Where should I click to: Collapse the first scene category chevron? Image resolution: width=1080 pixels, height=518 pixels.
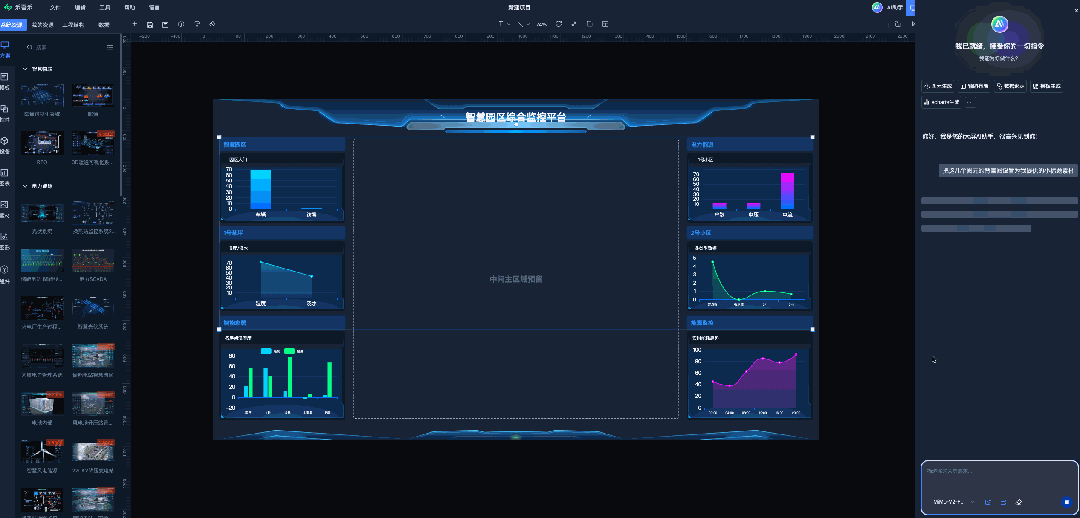coord(25,69)
